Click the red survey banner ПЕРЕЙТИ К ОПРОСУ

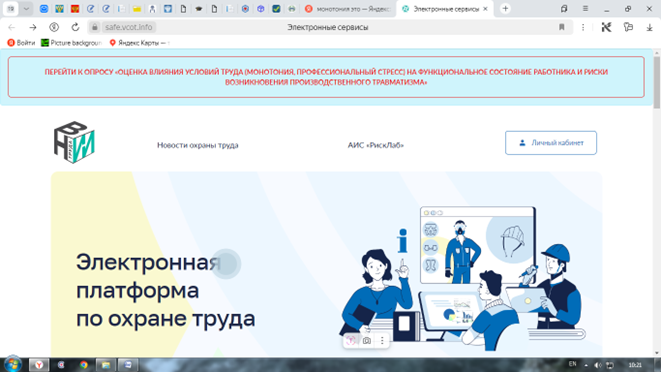point(326,77)
